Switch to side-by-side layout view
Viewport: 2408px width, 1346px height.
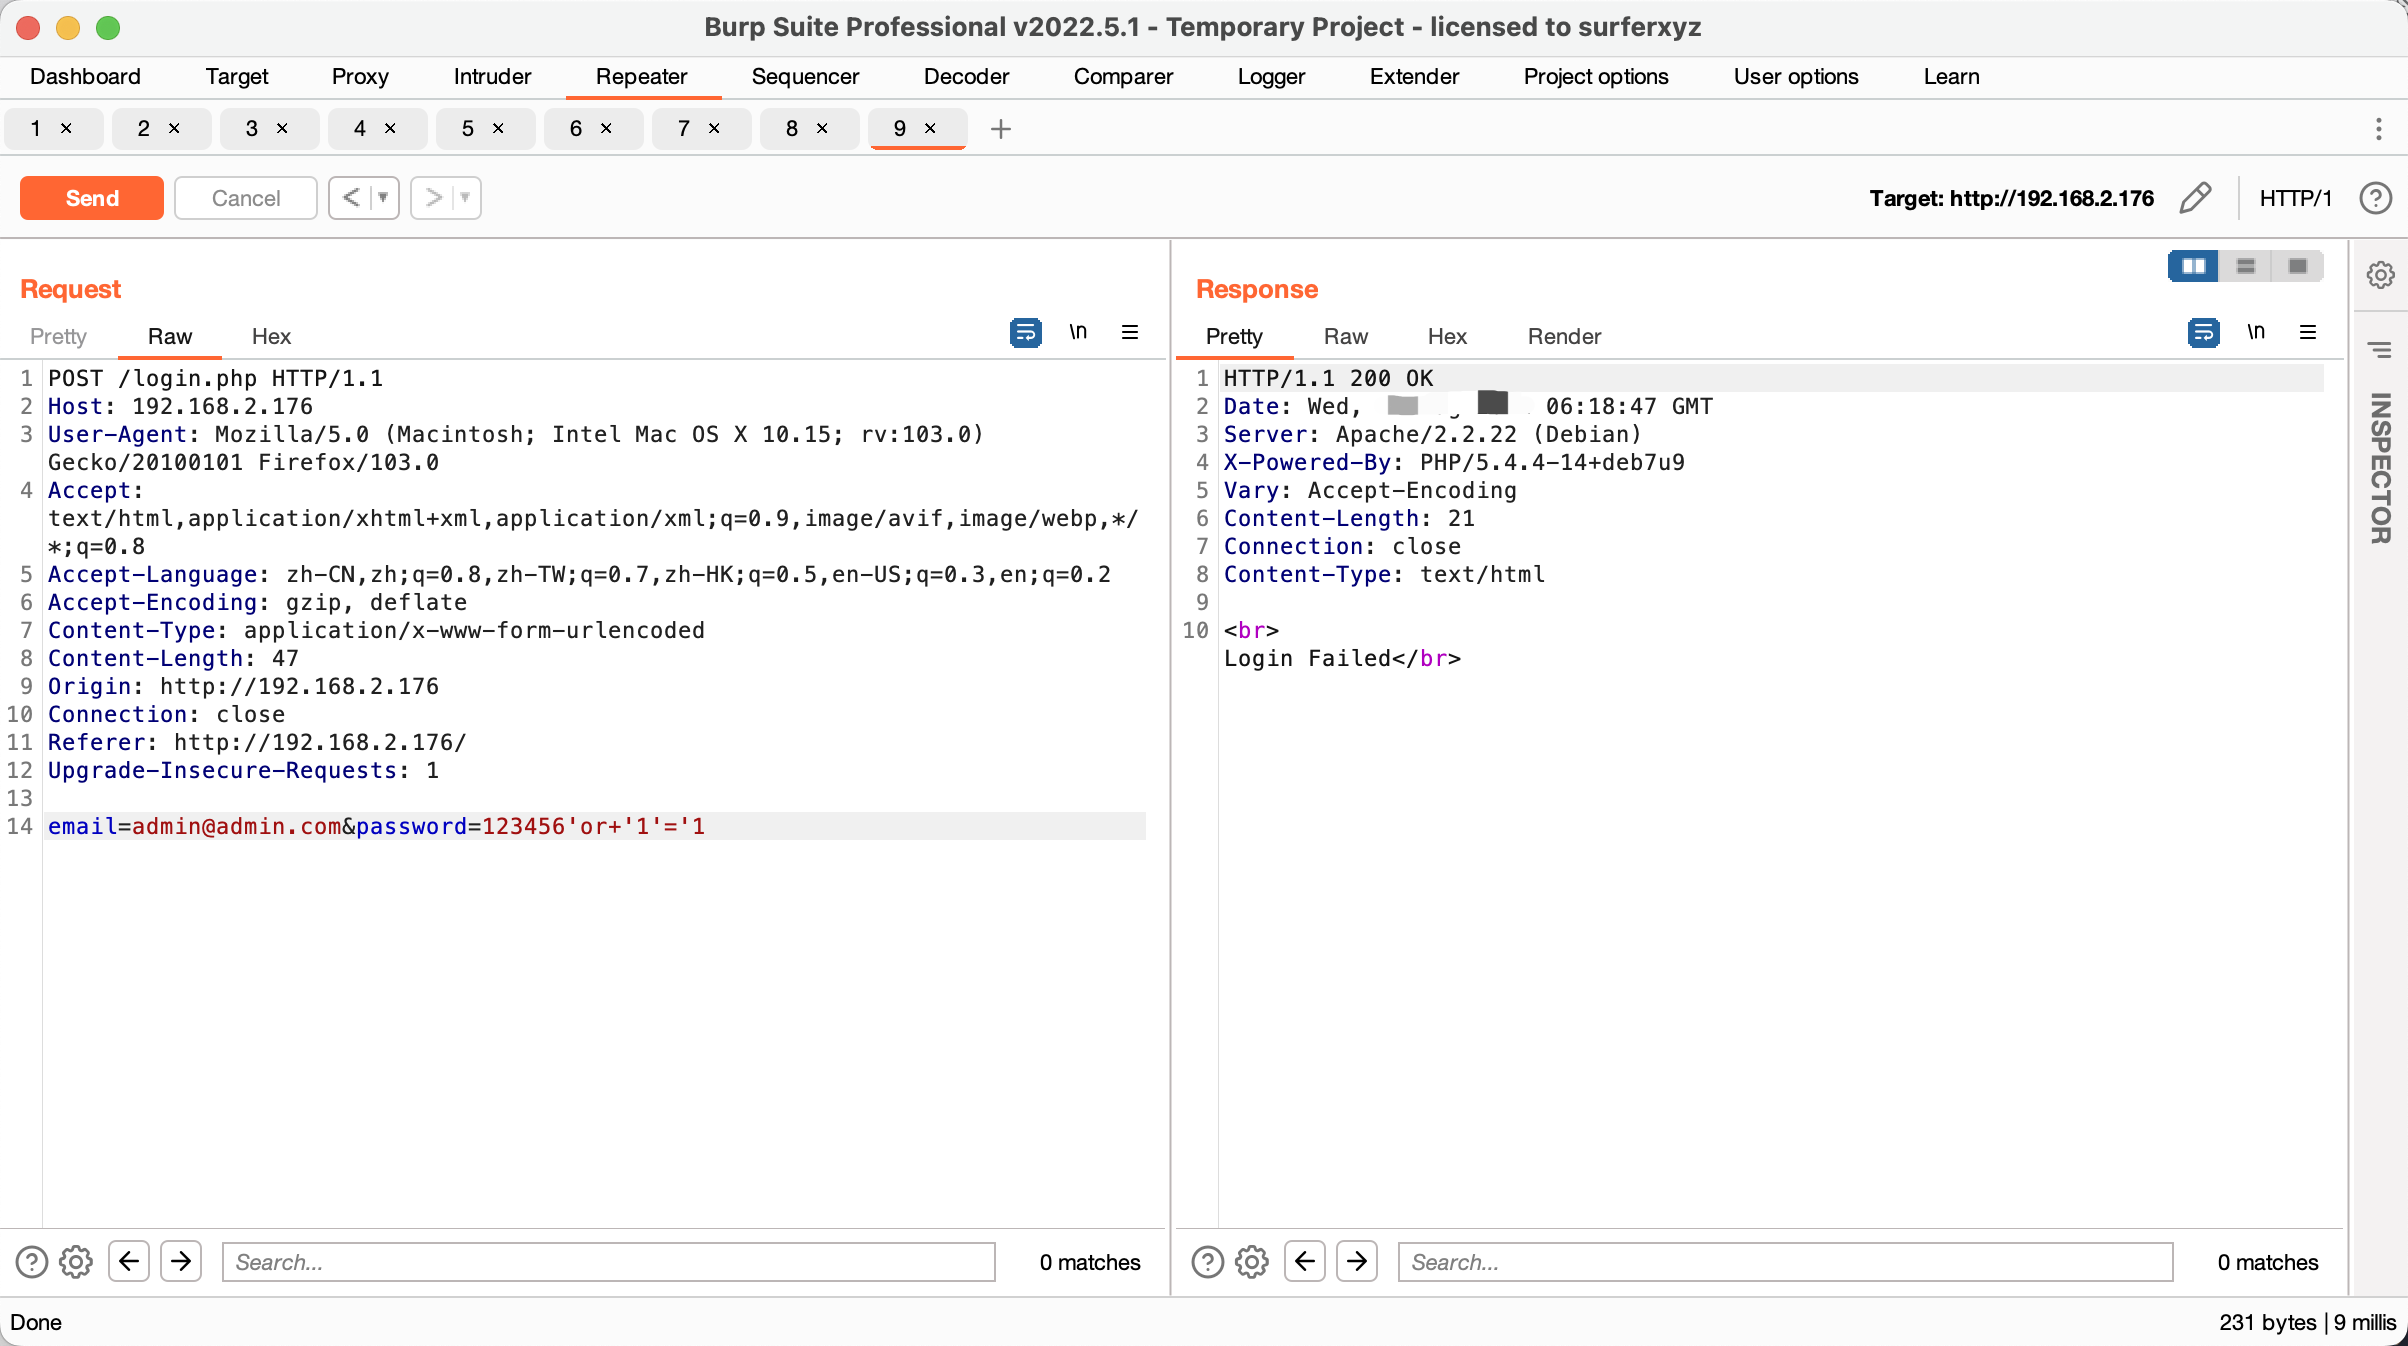click(x=2194, y=266)
